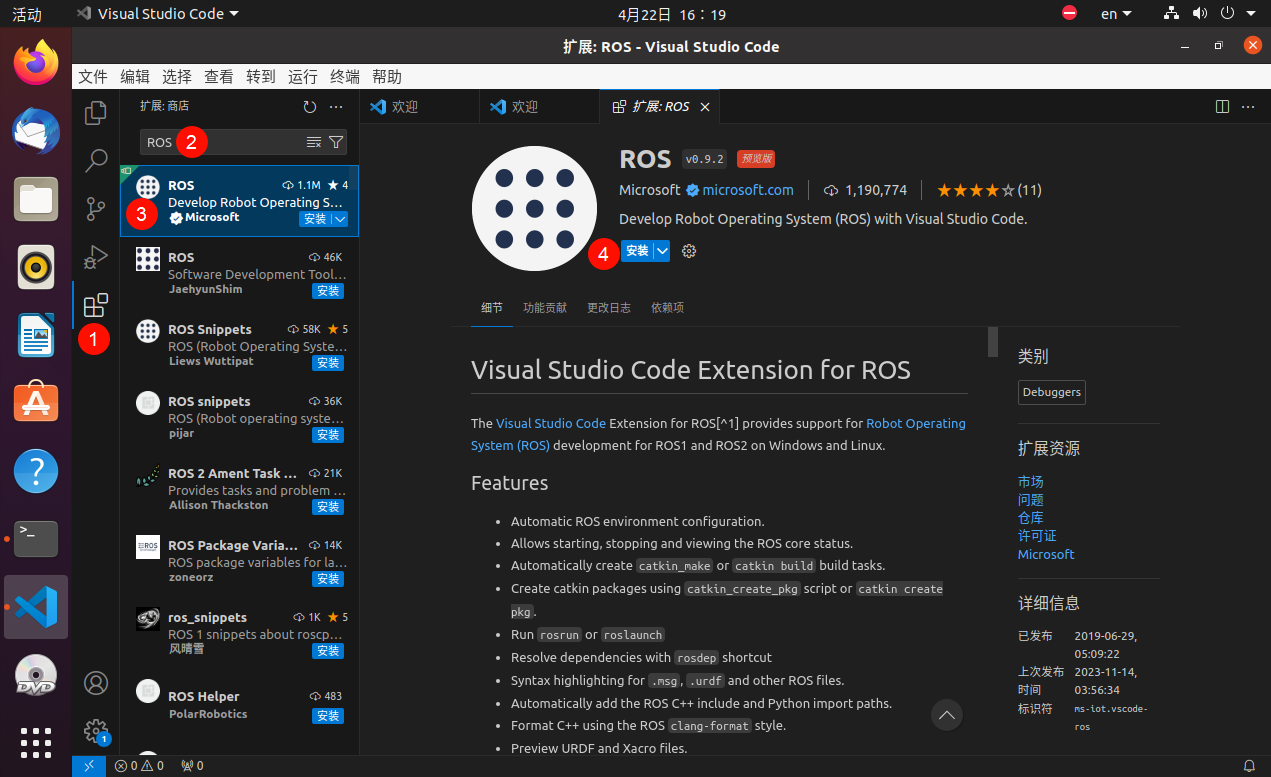Open the 问题 resource link
Viewport: 1271px width, 777px height.
pos(1030,500)
